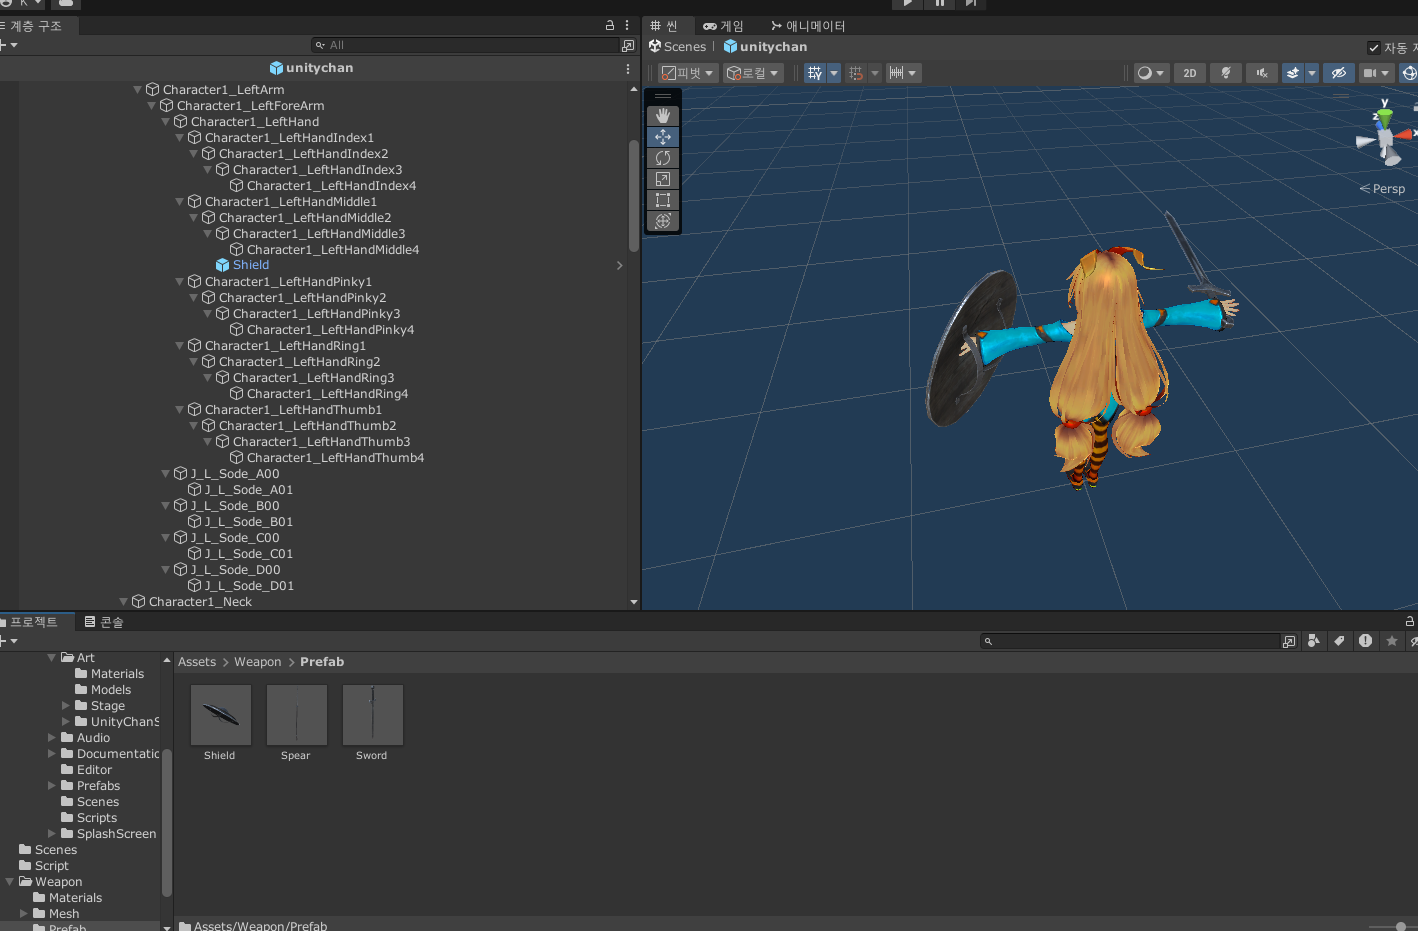Open search window icon in Project panel
The image size is (1418, 931).
point(1289,641)
